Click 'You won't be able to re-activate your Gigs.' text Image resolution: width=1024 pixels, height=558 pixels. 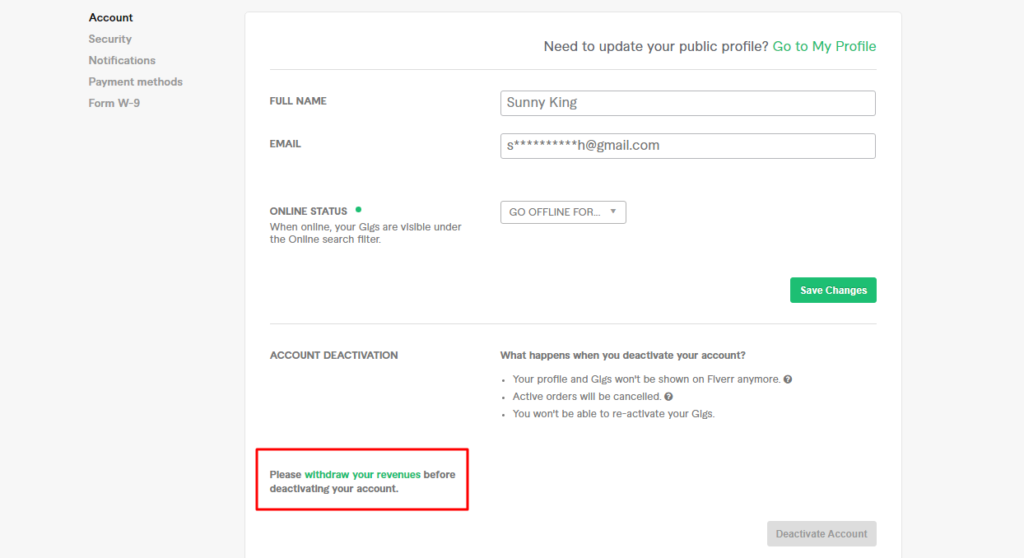tap(613, 414)
